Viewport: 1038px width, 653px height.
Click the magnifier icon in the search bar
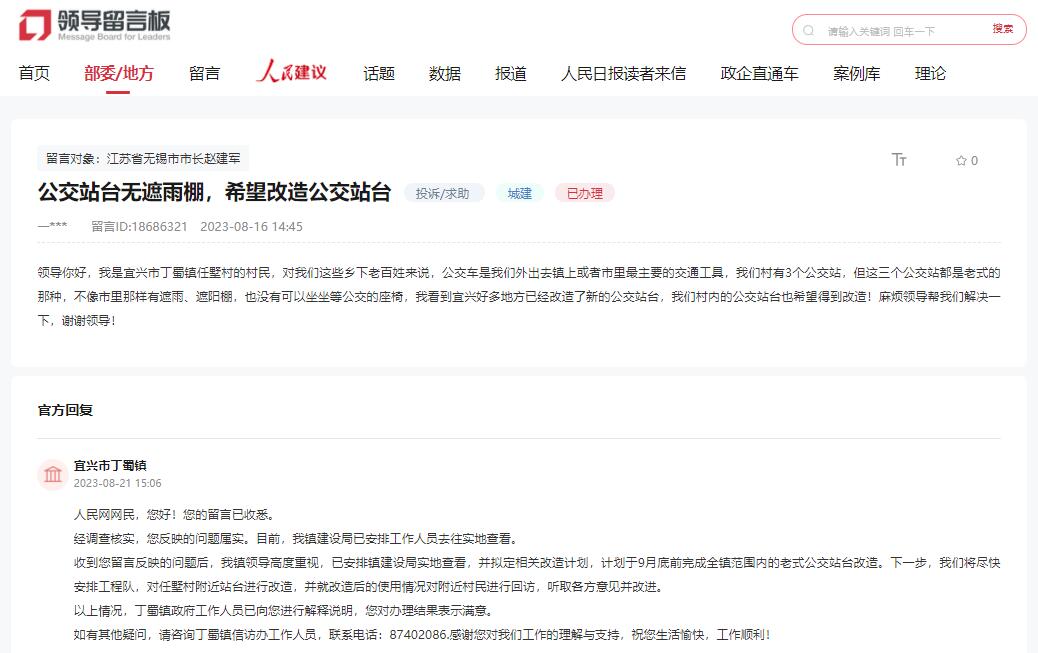(x=808, y=29)
